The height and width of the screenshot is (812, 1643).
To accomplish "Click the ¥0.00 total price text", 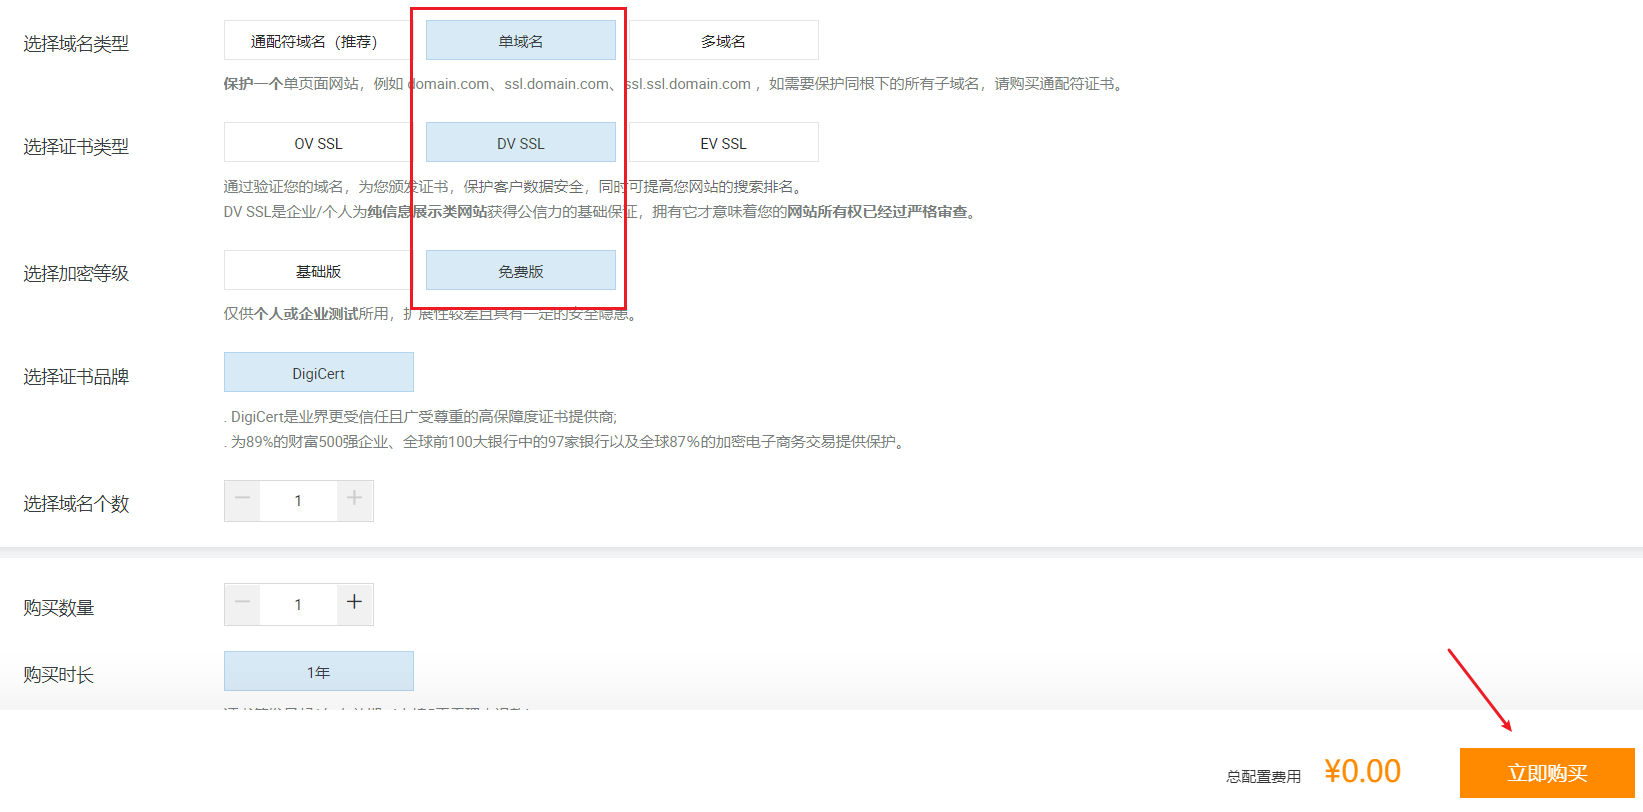I will (1362, 771).
